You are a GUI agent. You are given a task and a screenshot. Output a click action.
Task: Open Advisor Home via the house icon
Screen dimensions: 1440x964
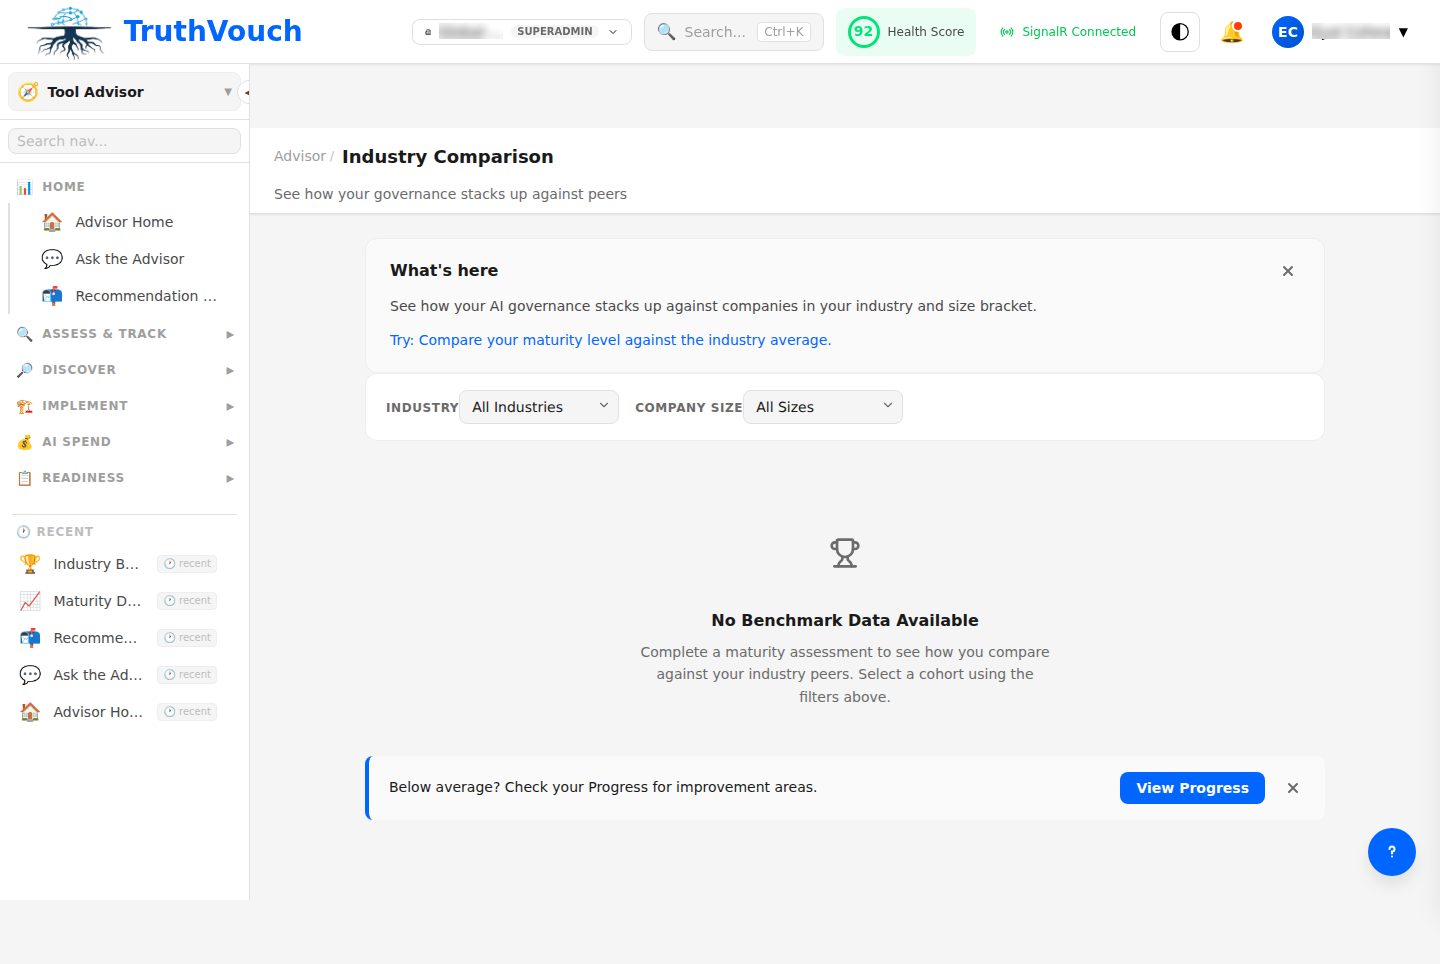(52, 221)
